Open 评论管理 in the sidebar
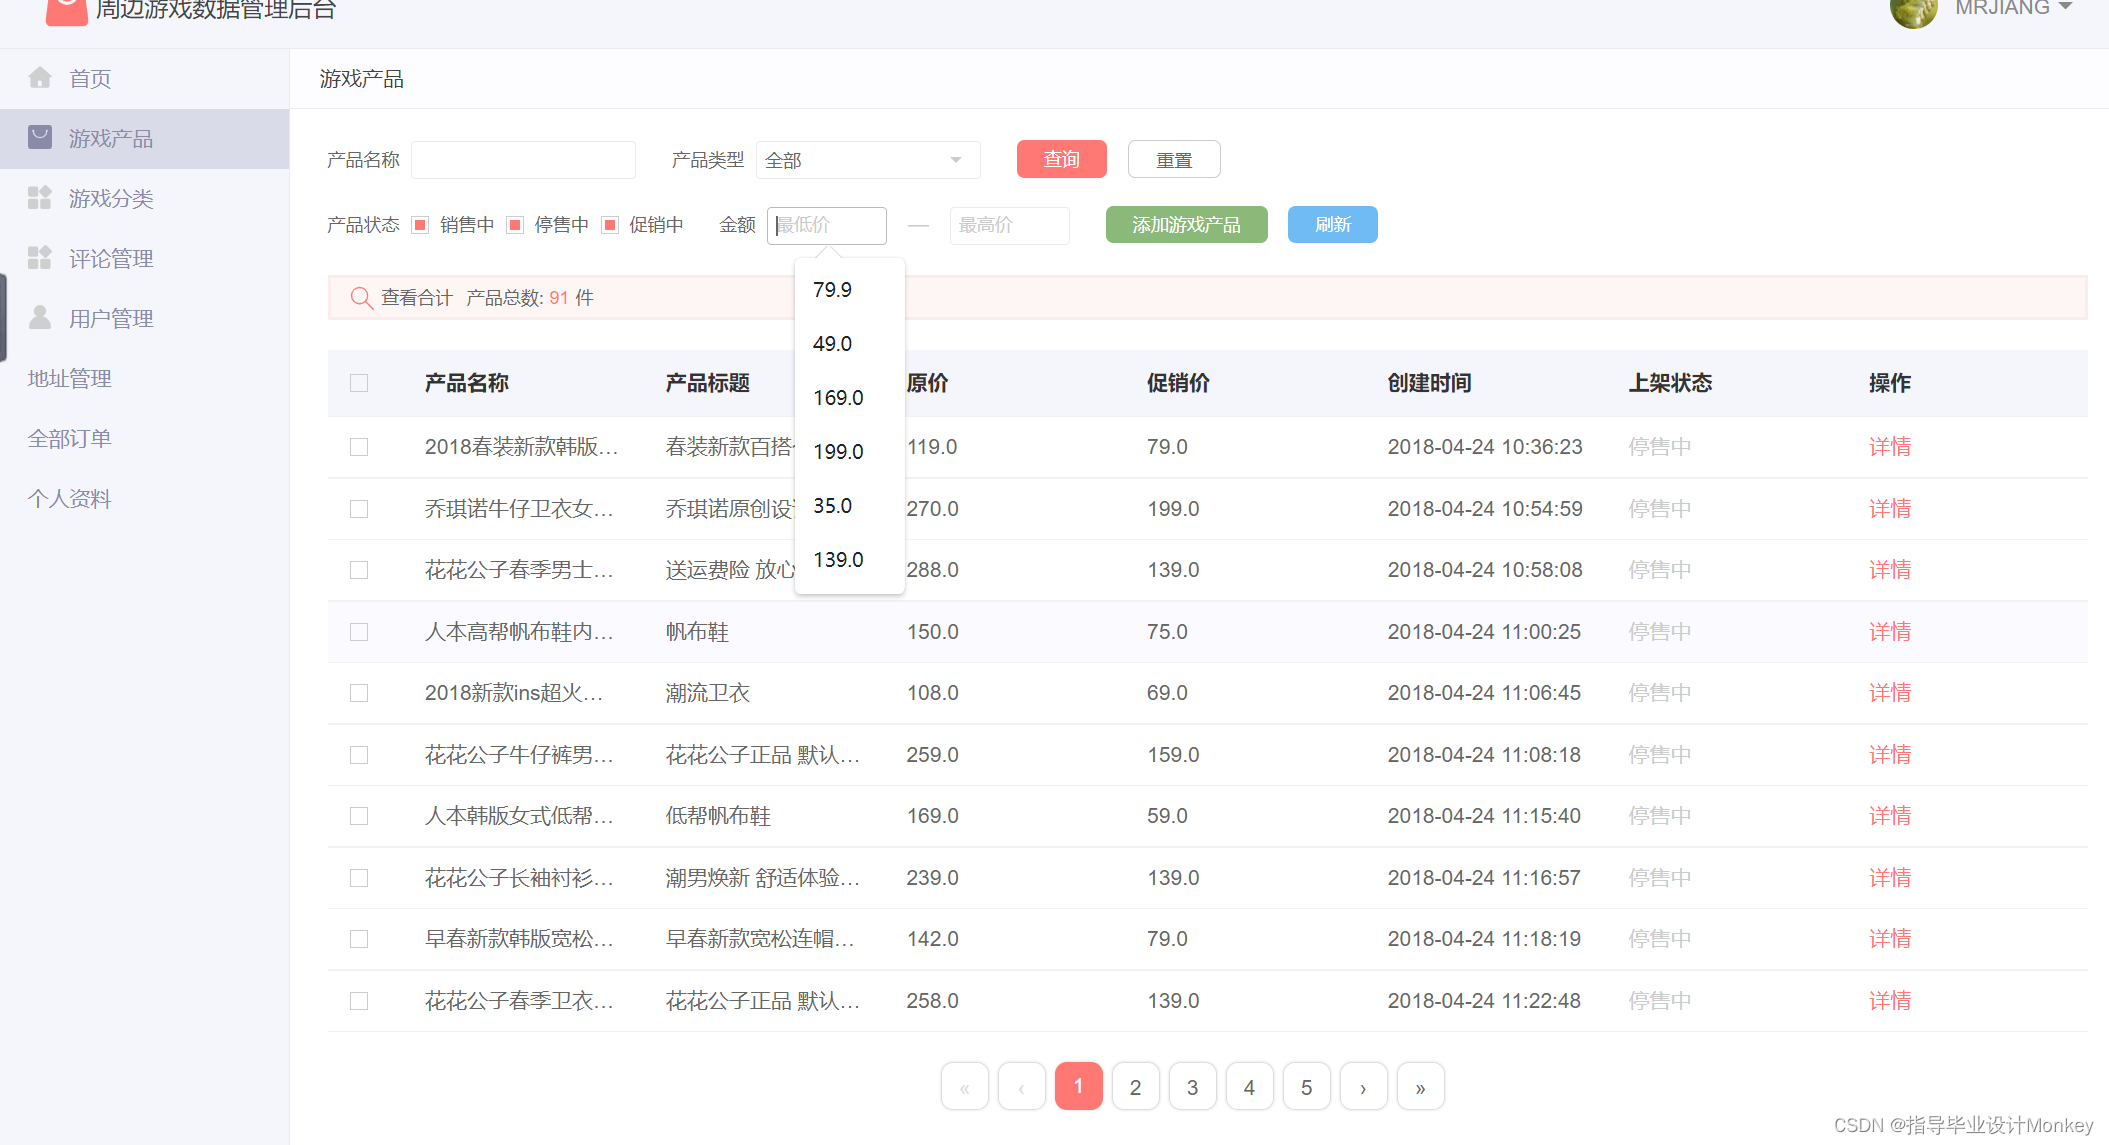 [144, 258]
